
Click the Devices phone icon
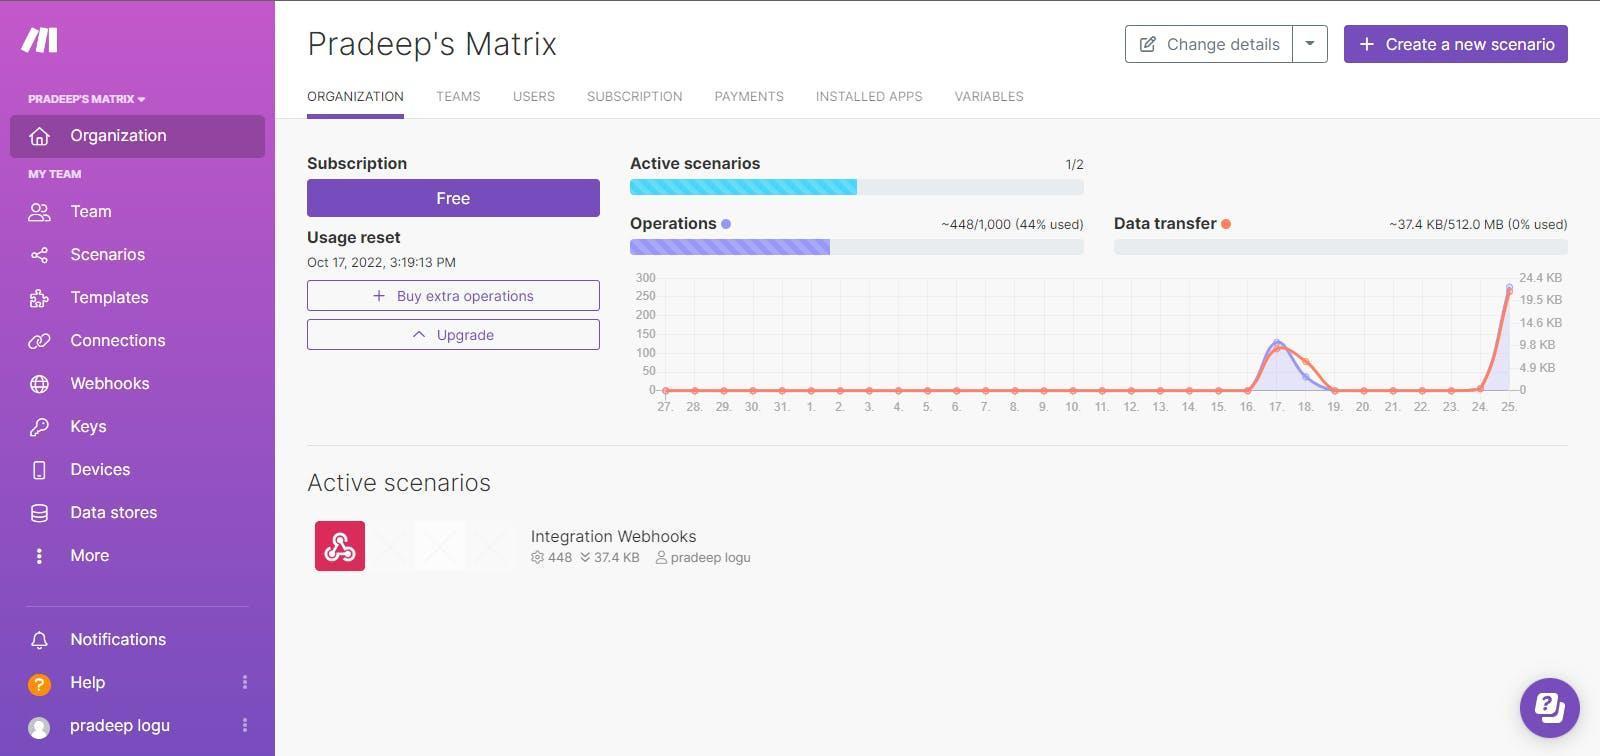(x=39, y=470)
